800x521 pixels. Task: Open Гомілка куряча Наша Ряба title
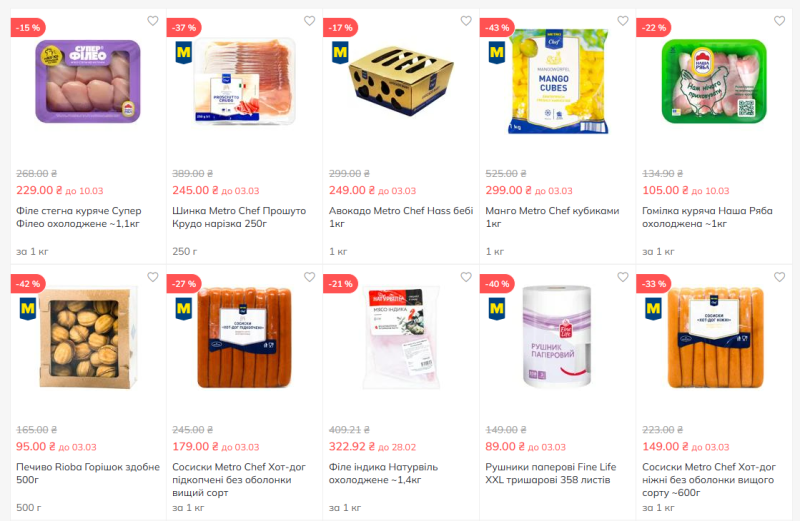click(707, 217)
